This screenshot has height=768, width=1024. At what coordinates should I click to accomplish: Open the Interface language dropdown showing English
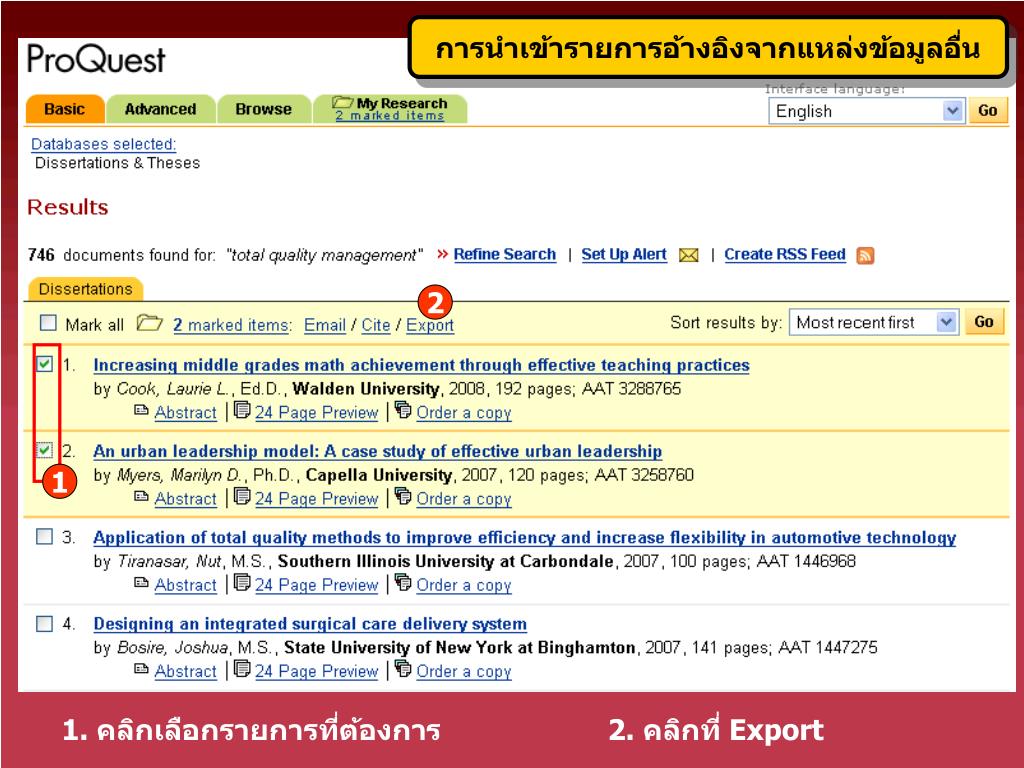click(865, 111)
